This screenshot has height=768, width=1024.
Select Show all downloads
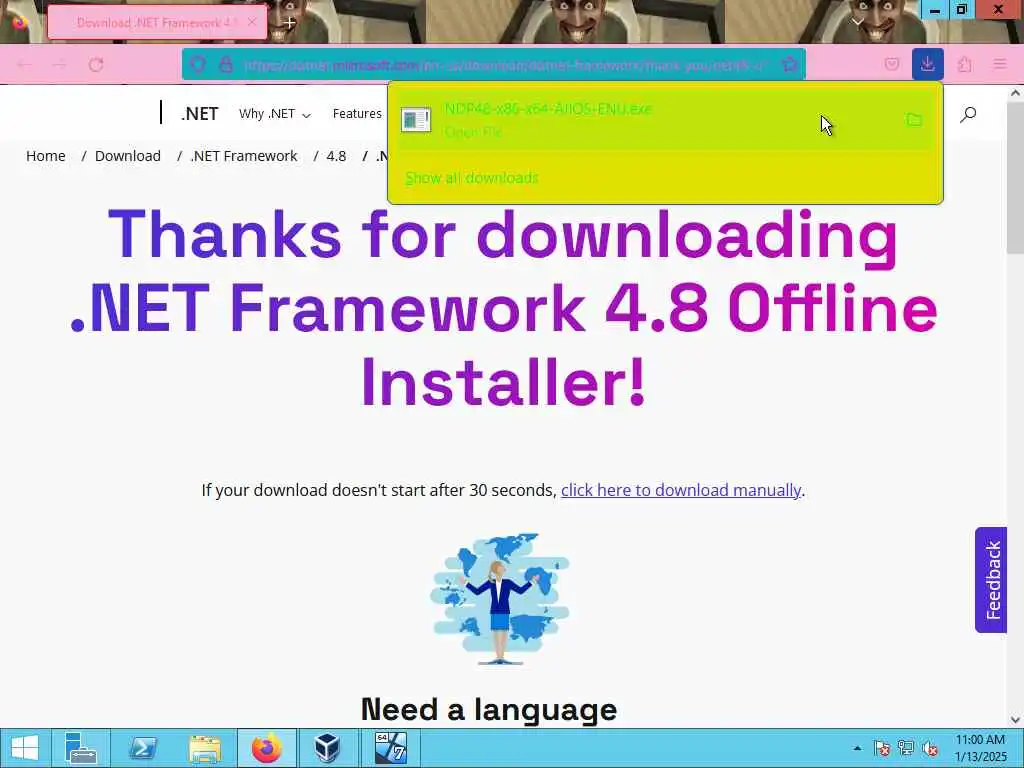click(x=472, y=178)
